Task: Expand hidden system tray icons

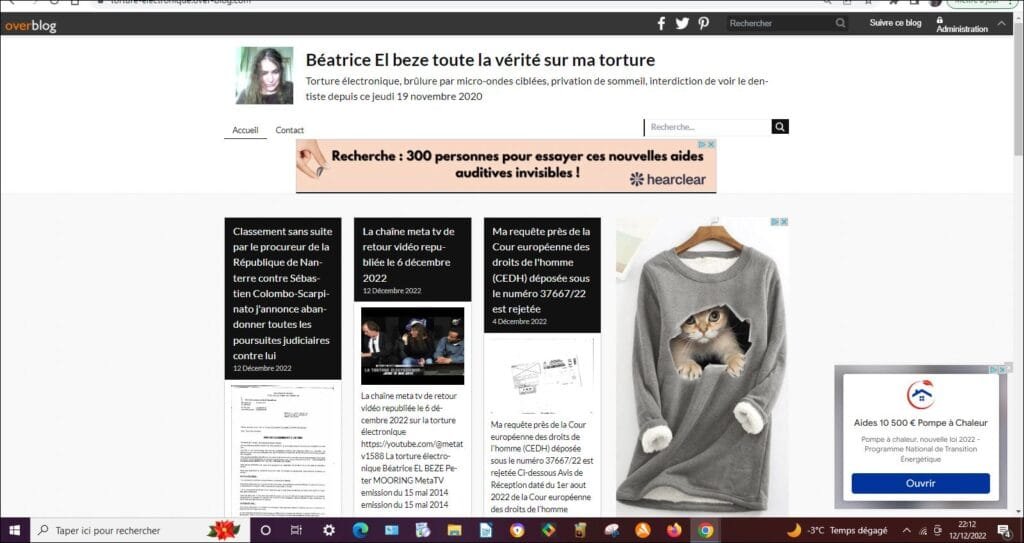Action: pos(906,530)
